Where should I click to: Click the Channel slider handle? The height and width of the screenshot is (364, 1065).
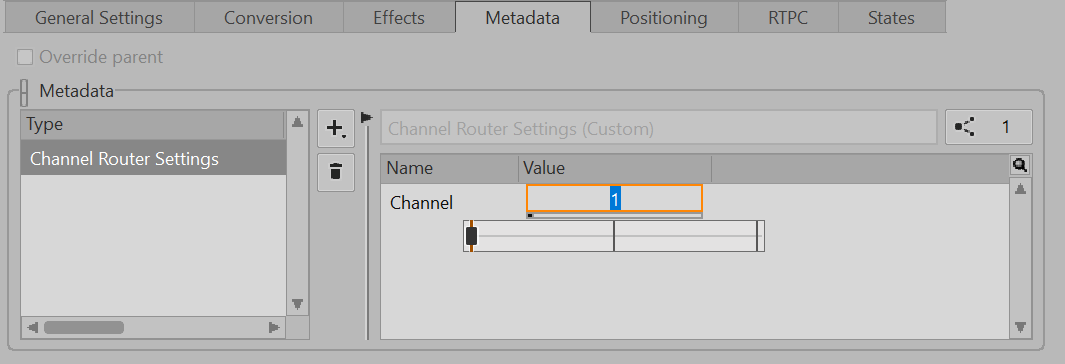471,236
